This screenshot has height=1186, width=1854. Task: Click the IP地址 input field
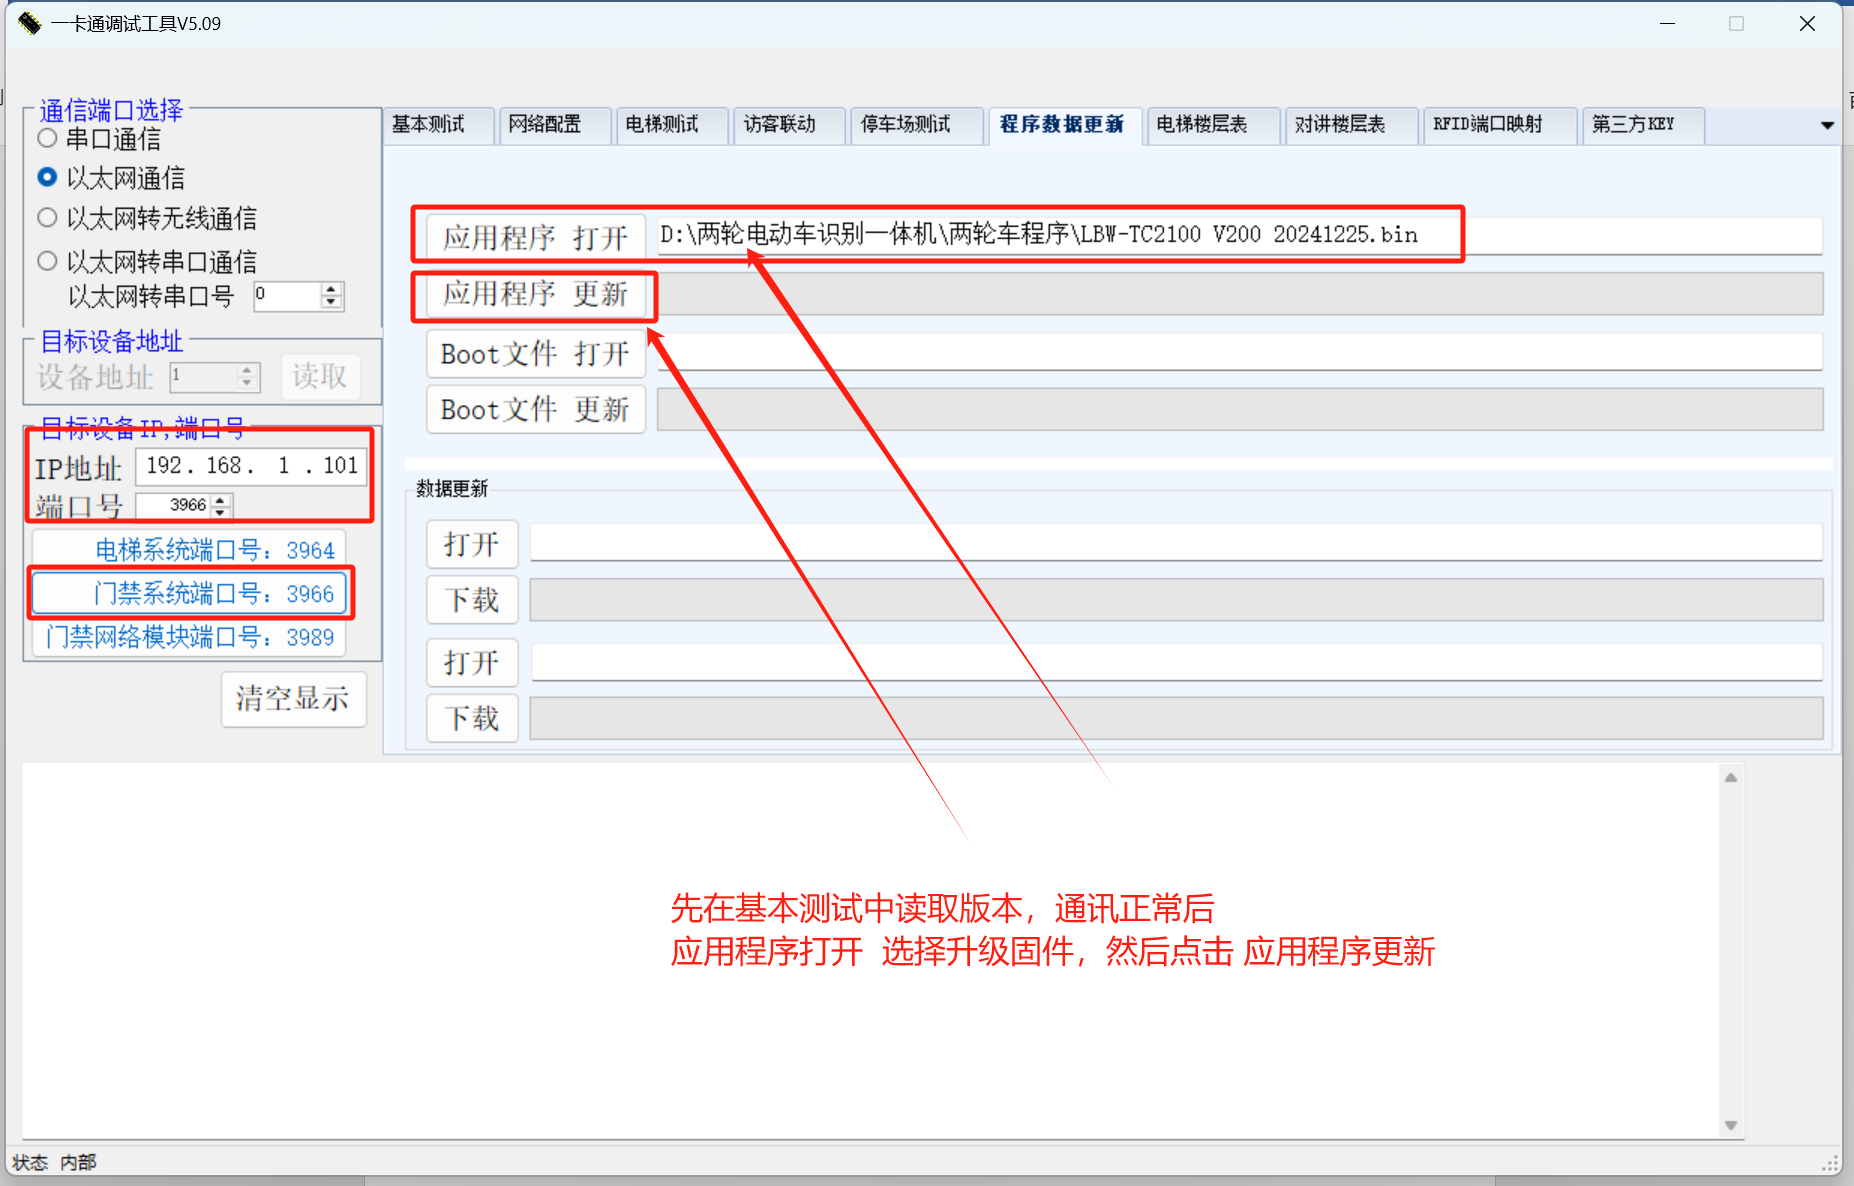[251, 466]
